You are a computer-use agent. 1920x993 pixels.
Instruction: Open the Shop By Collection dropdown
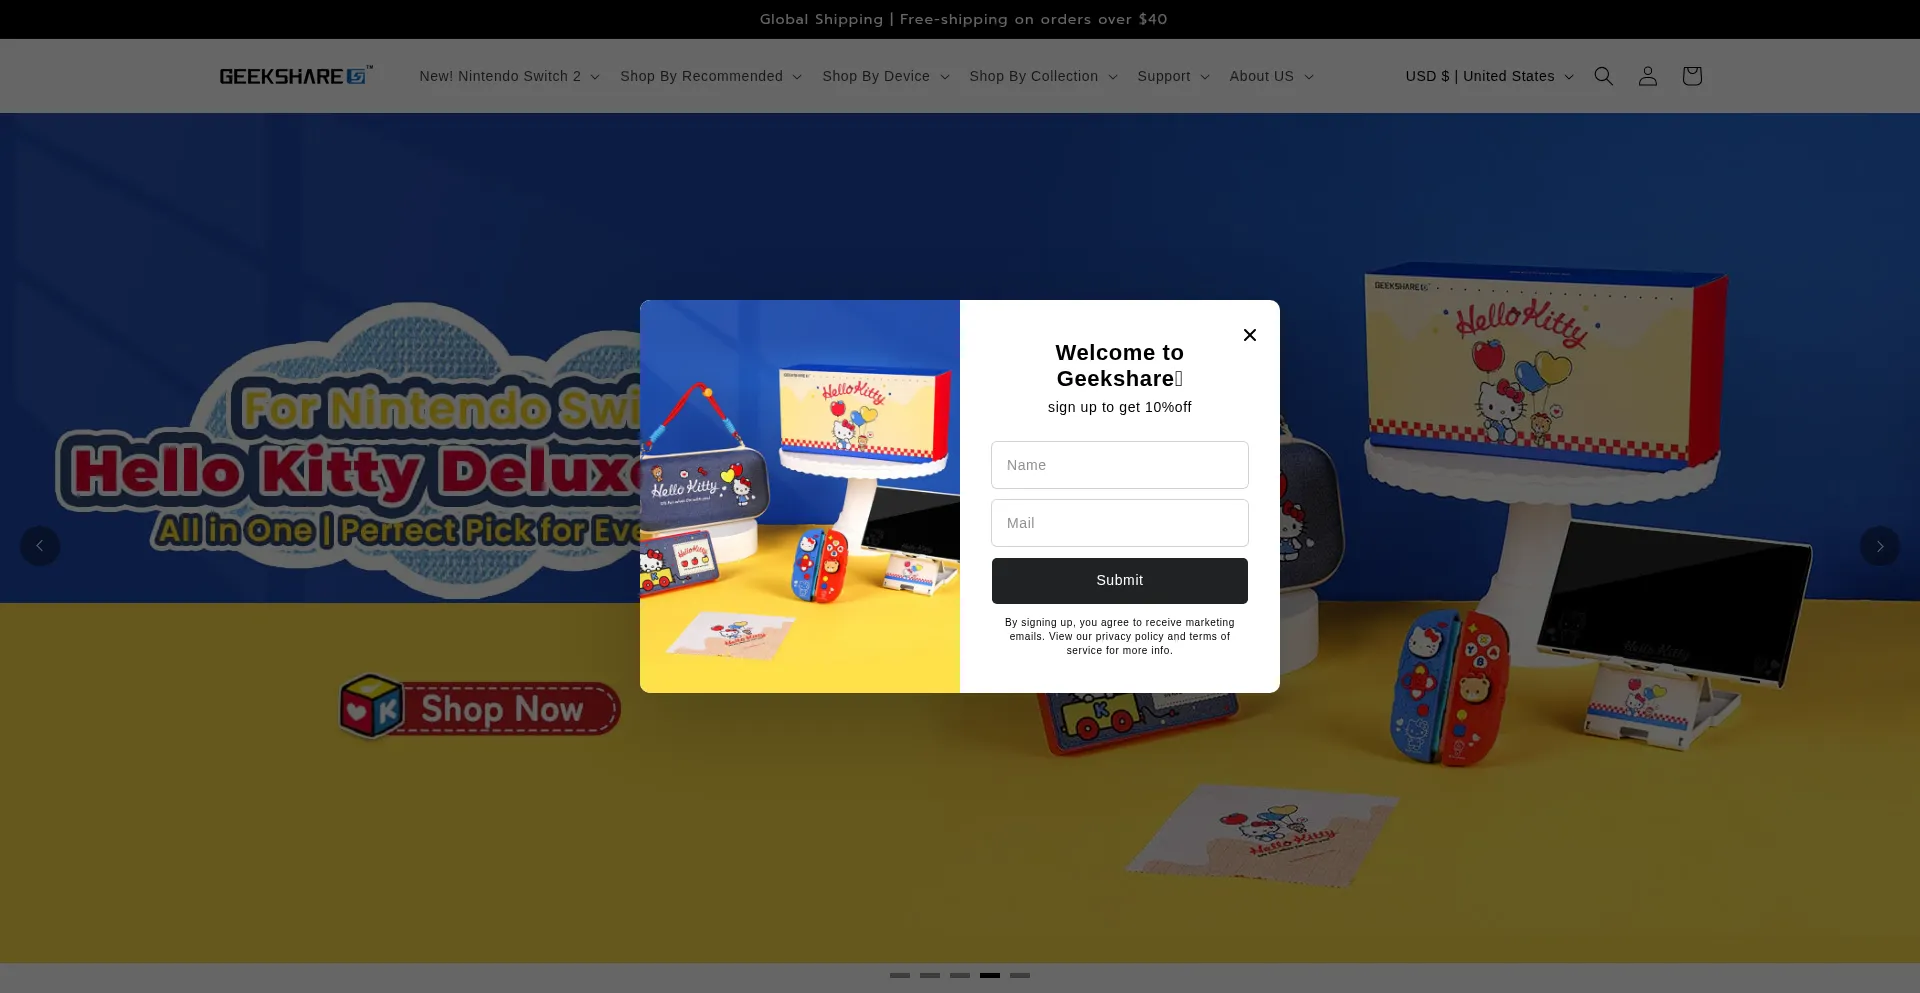click(1042, 76)
